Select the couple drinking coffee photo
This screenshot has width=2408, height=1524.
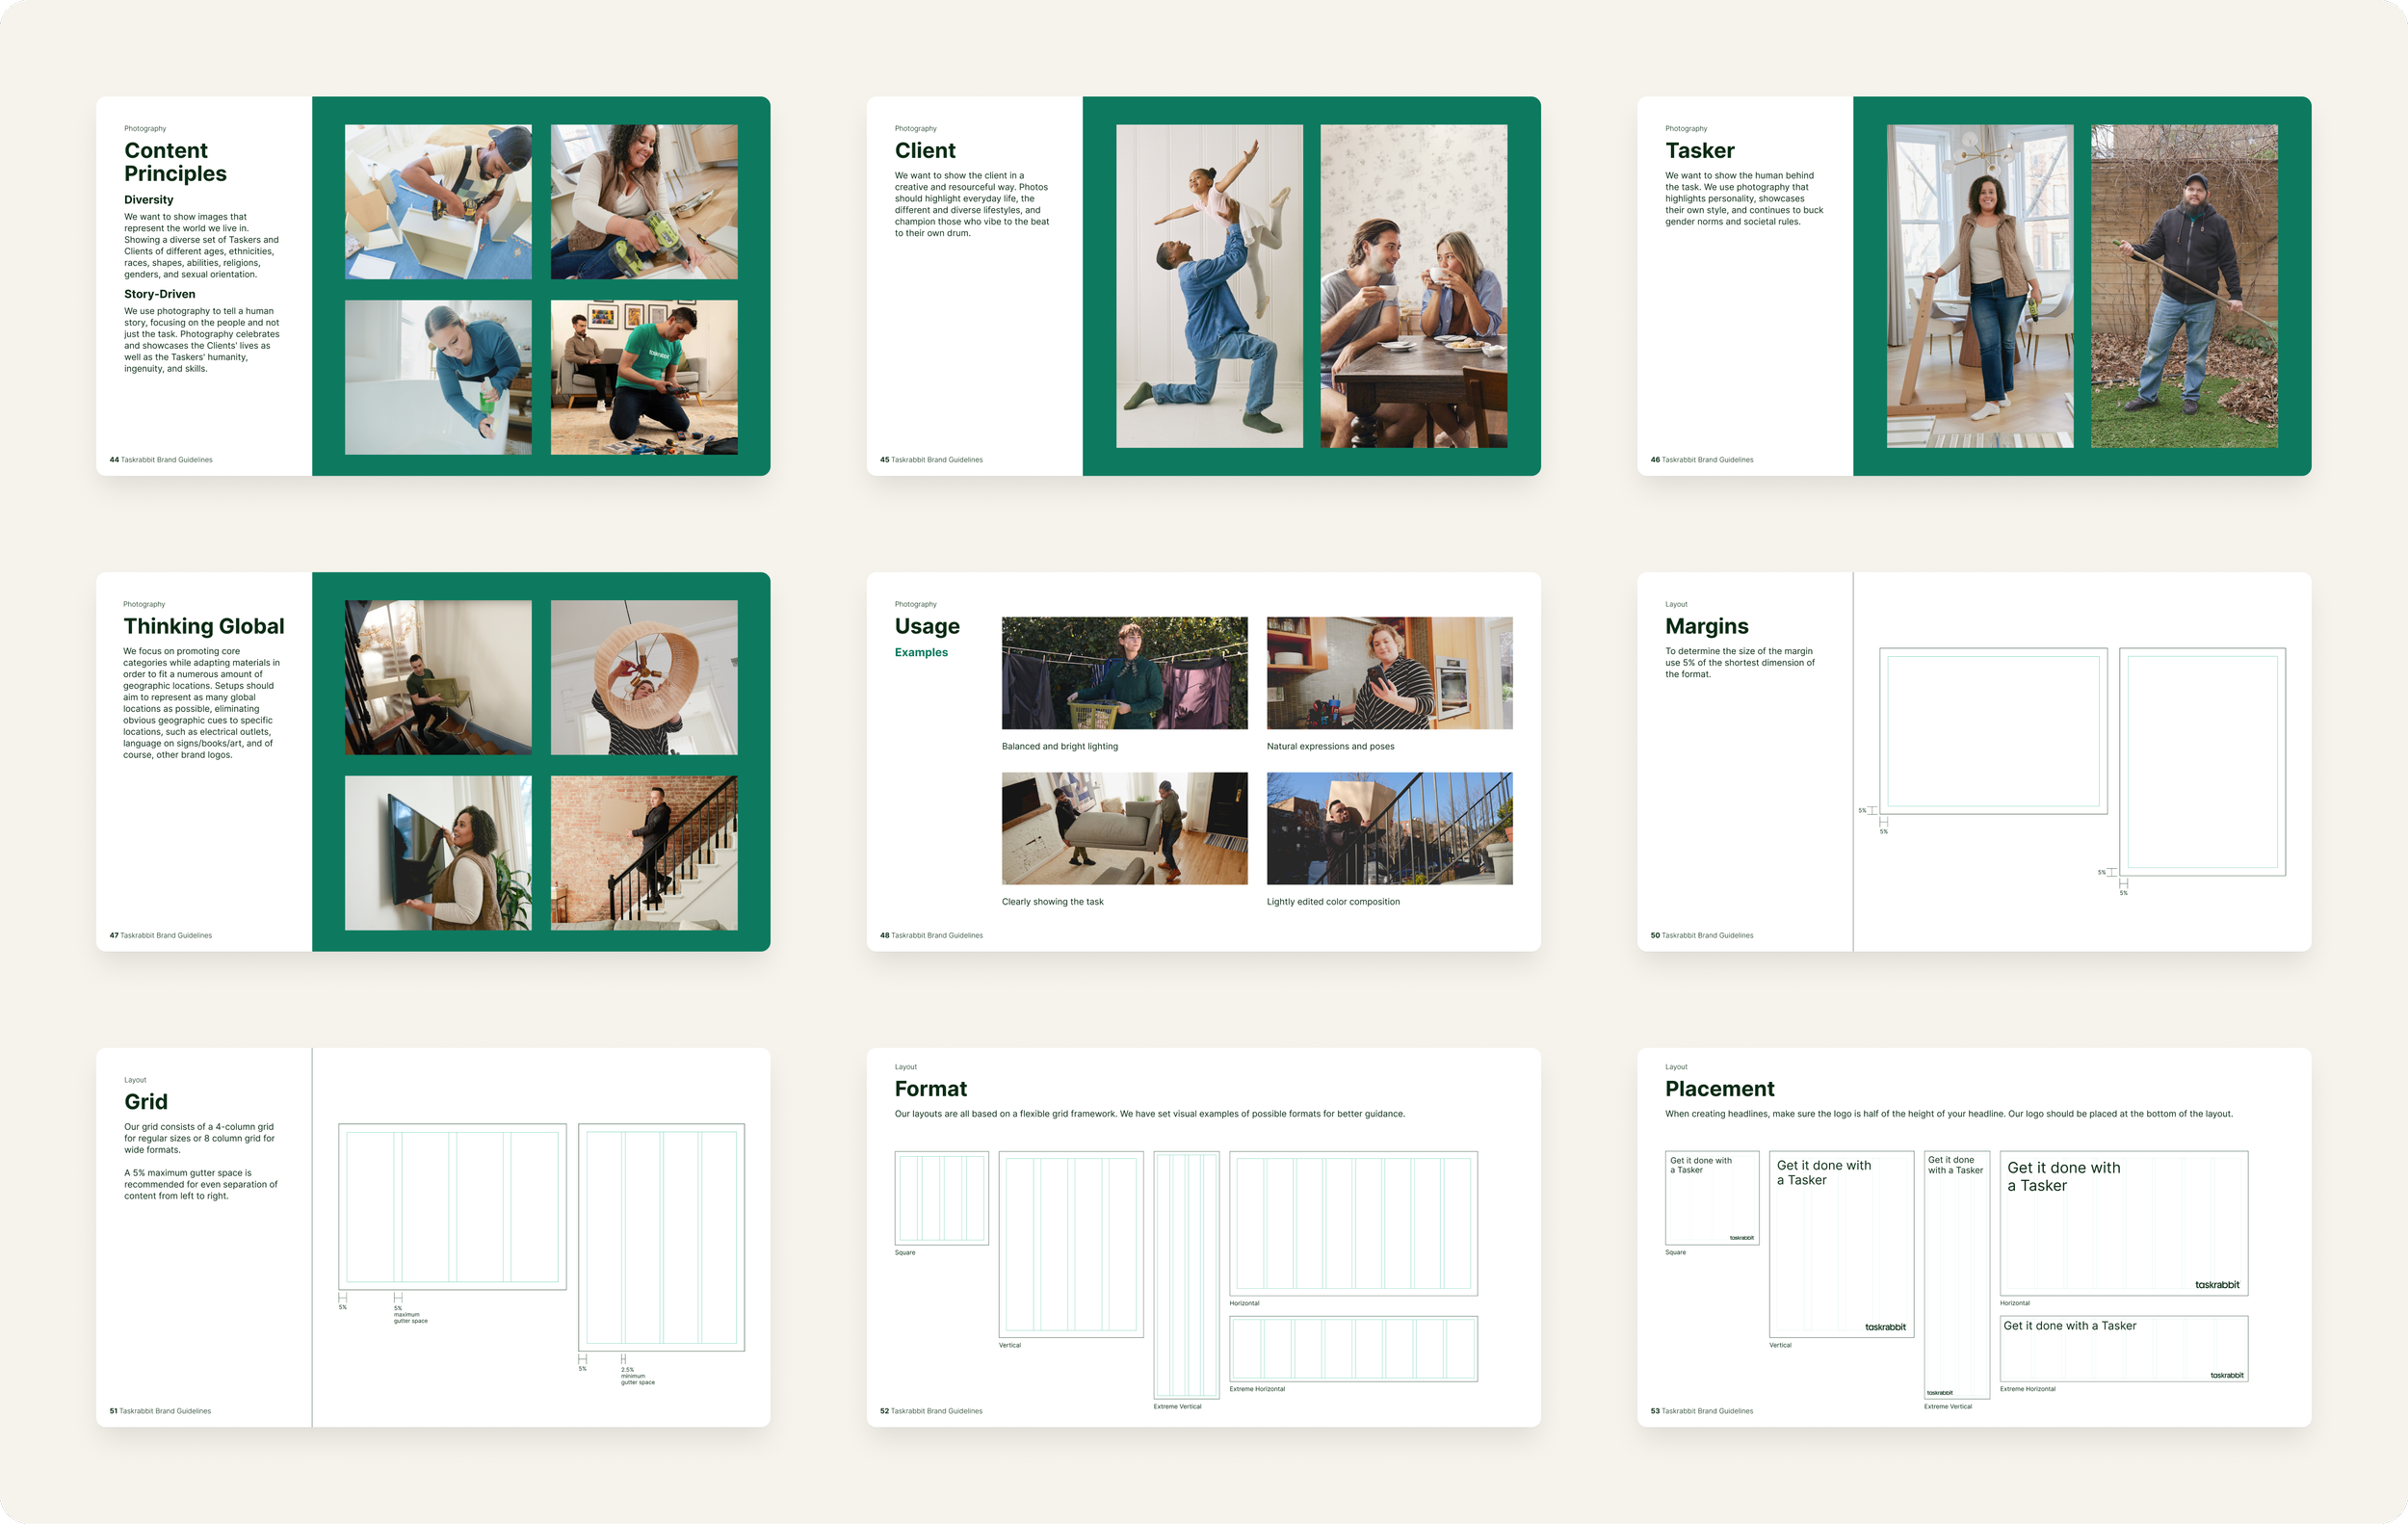tap(1413, 286)
